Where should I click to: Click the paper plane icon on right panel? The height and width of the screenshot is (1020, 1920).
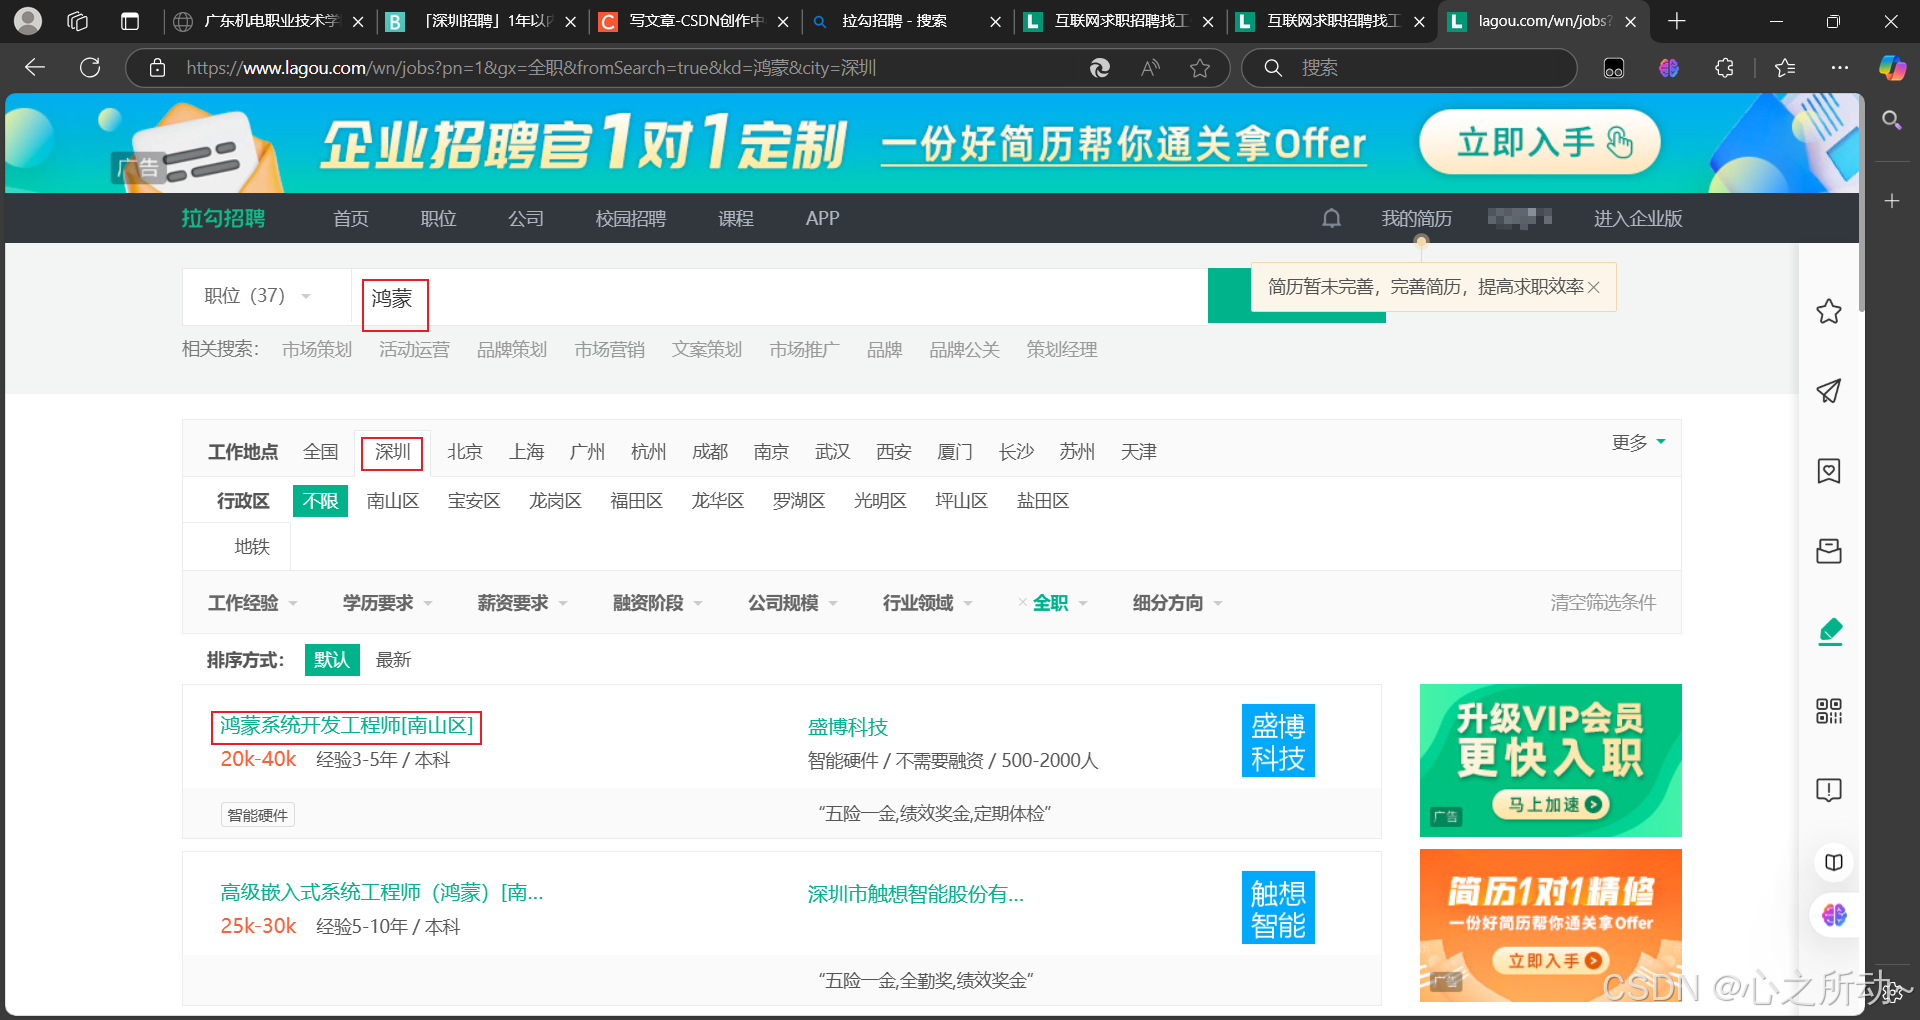click(x=1829, y=391)
